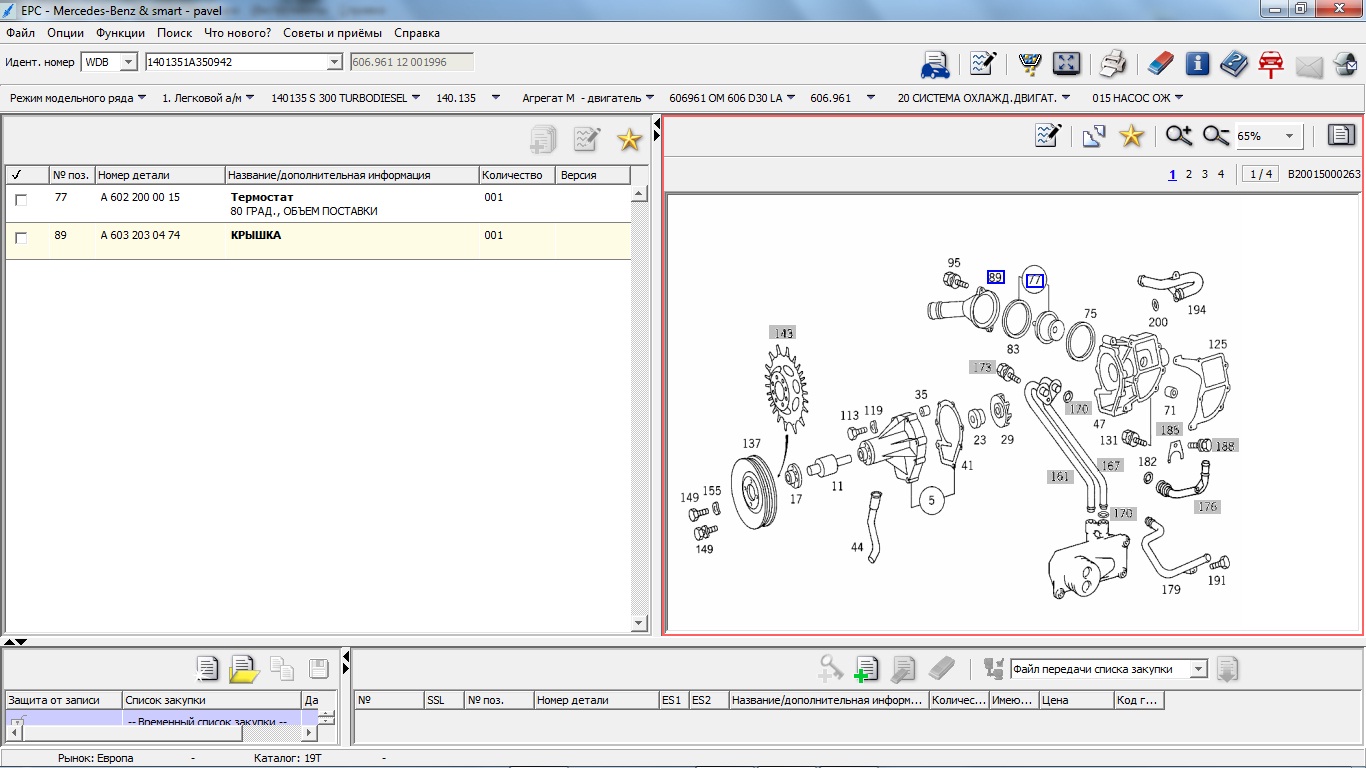Tick the checkbox for position 77 Термостат
Viewport: 1366px width, 768px height.
tap(21, 200)
